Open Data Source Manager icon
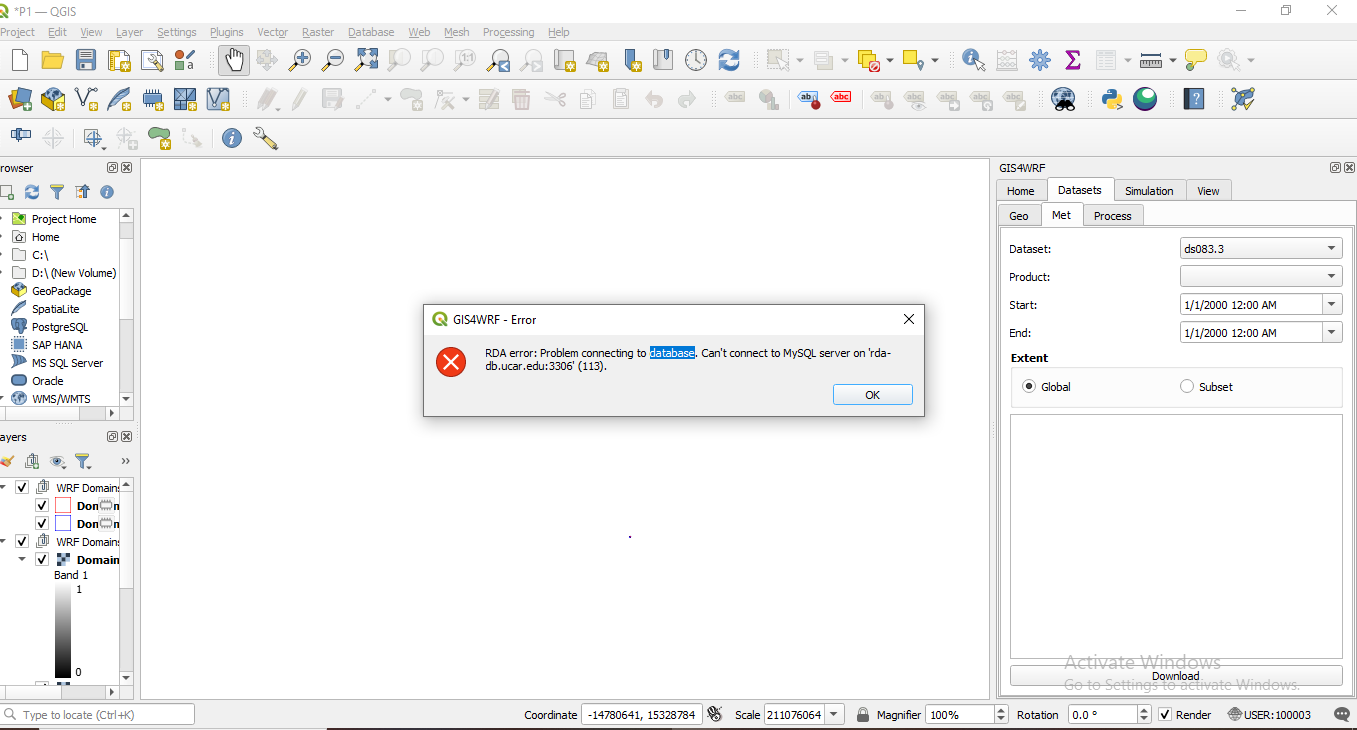This screenshot has width=1357, height=730. point(20,99)
